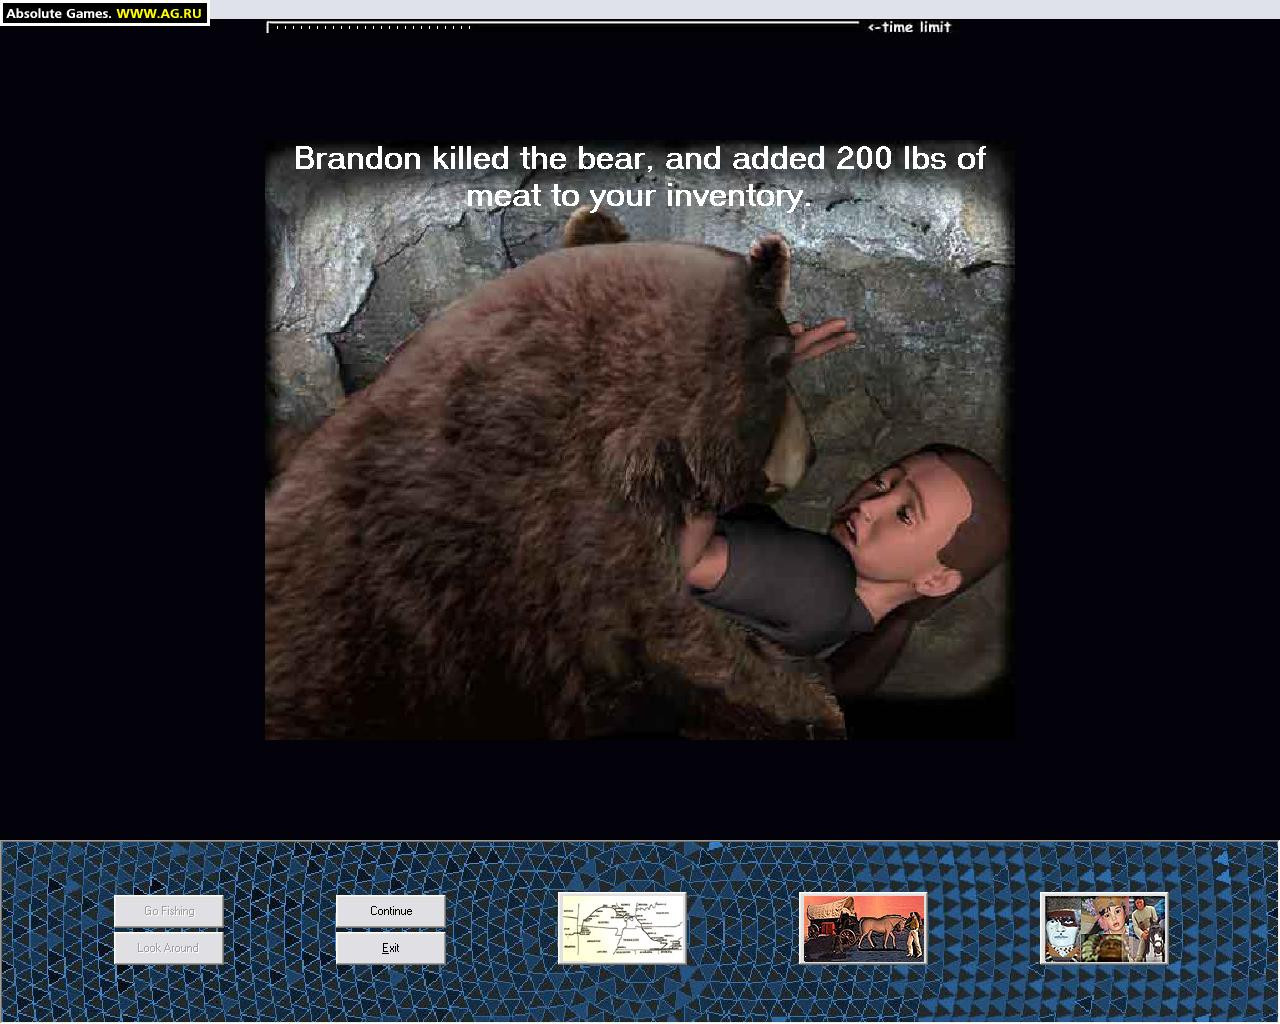Click the Go Fishing button
Image resolution: width=1280 pixels, height=1024 pixels.
coord(168,911)
